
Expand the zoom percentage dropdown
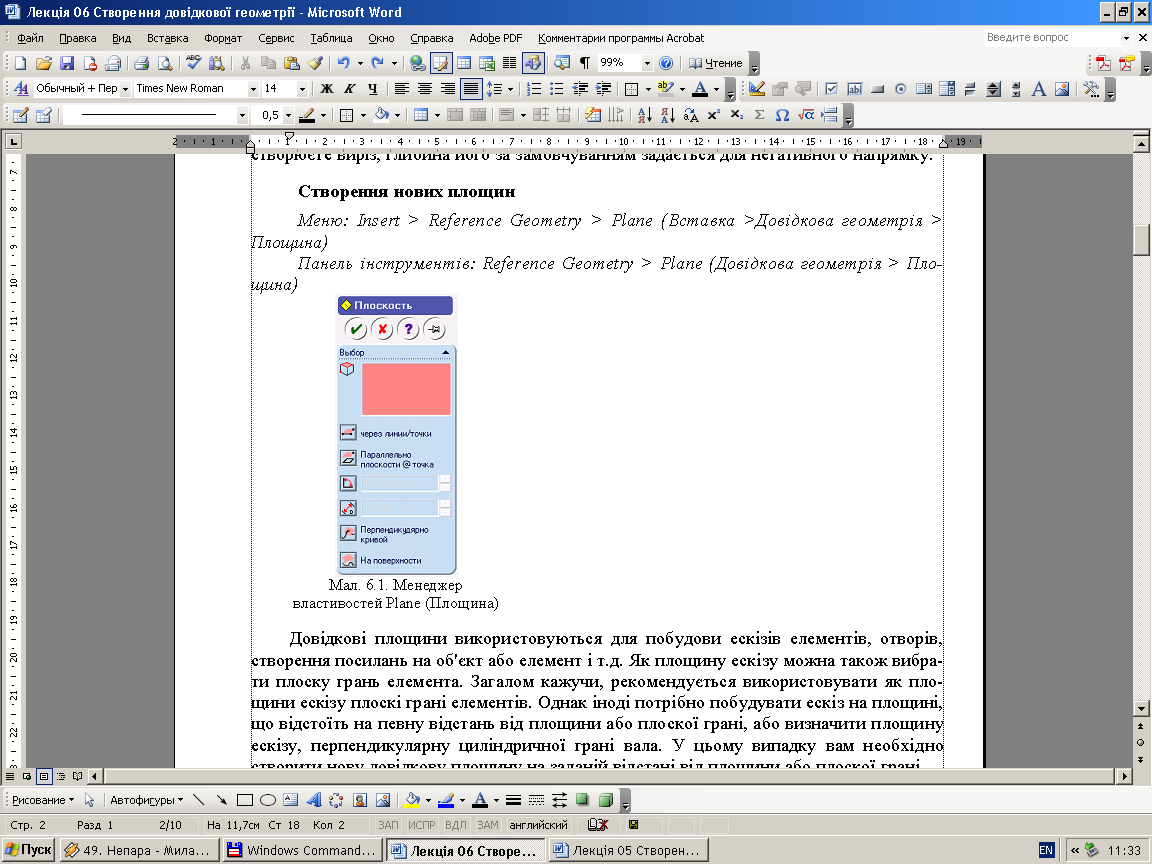pyautogui.click(x=647, y=63)
